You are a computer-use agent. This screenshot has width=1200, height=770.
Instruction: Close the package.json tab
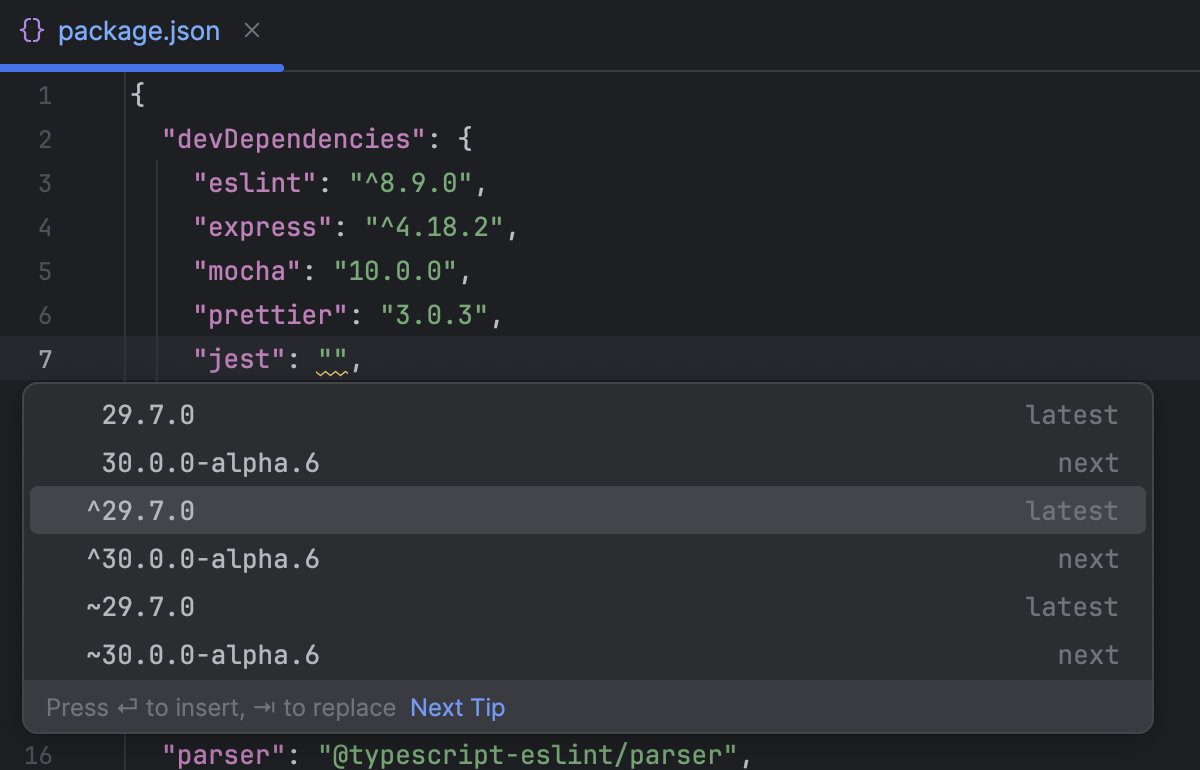[x=251, y=31]
